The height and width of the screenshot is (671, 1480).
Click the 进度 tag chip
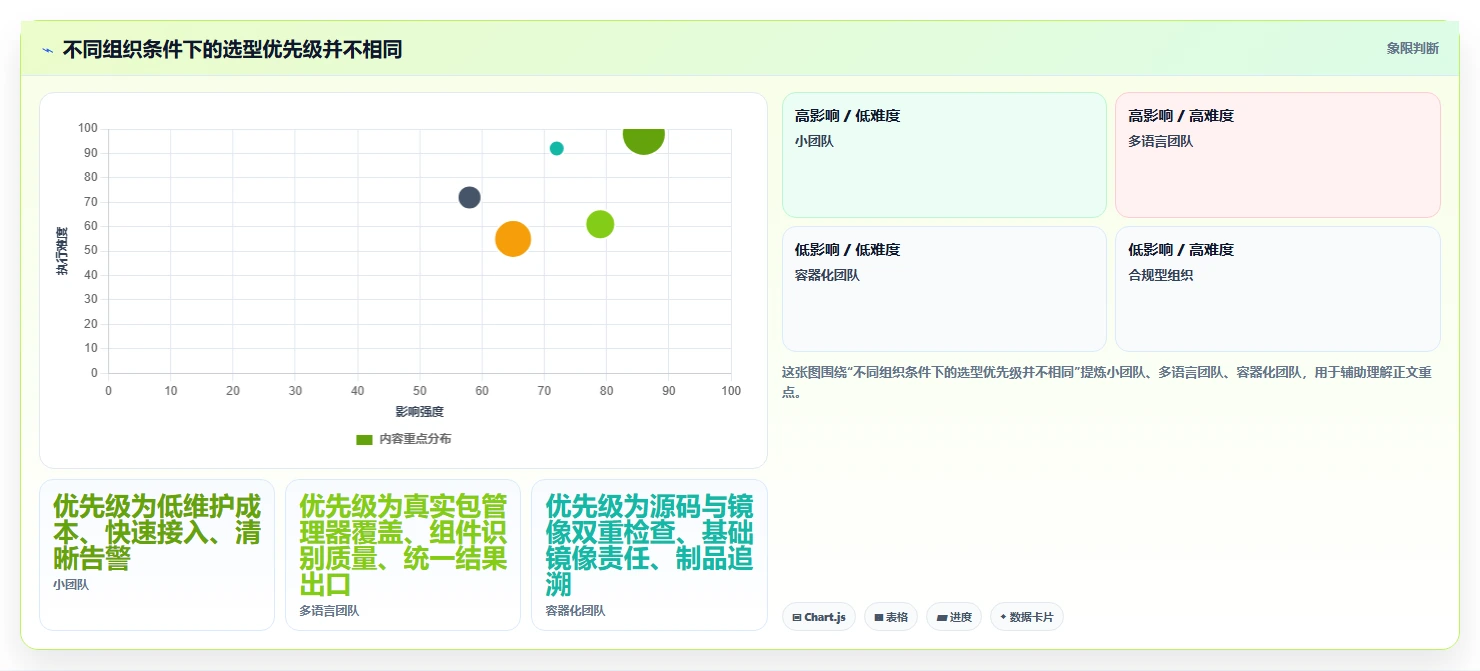point(954,617)
